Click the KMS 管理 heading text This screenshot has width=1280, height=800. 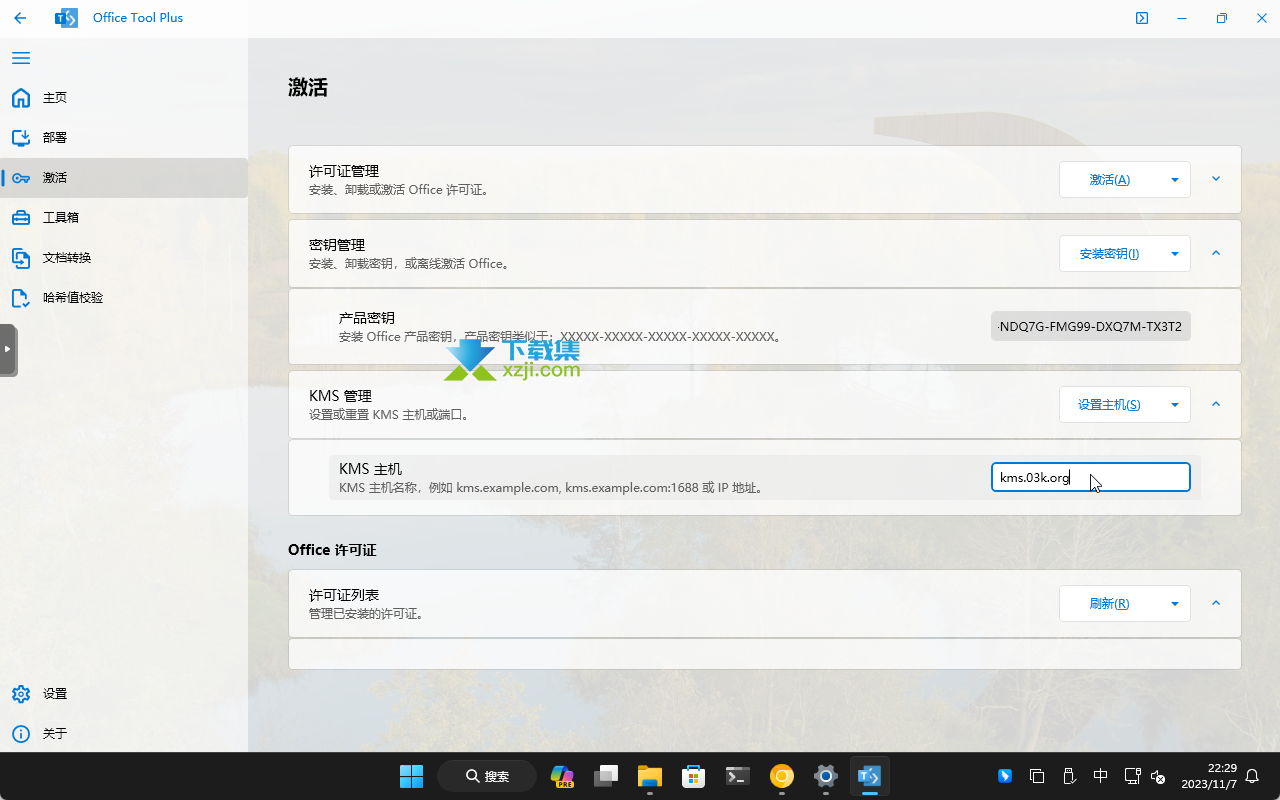(x=341, y=396)
